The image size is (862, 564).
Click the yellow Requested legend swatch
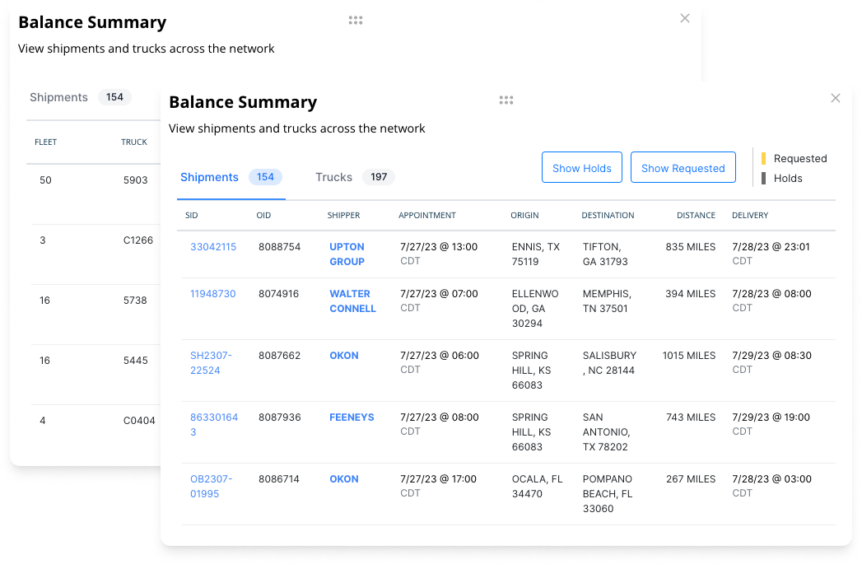coord(764,158)
